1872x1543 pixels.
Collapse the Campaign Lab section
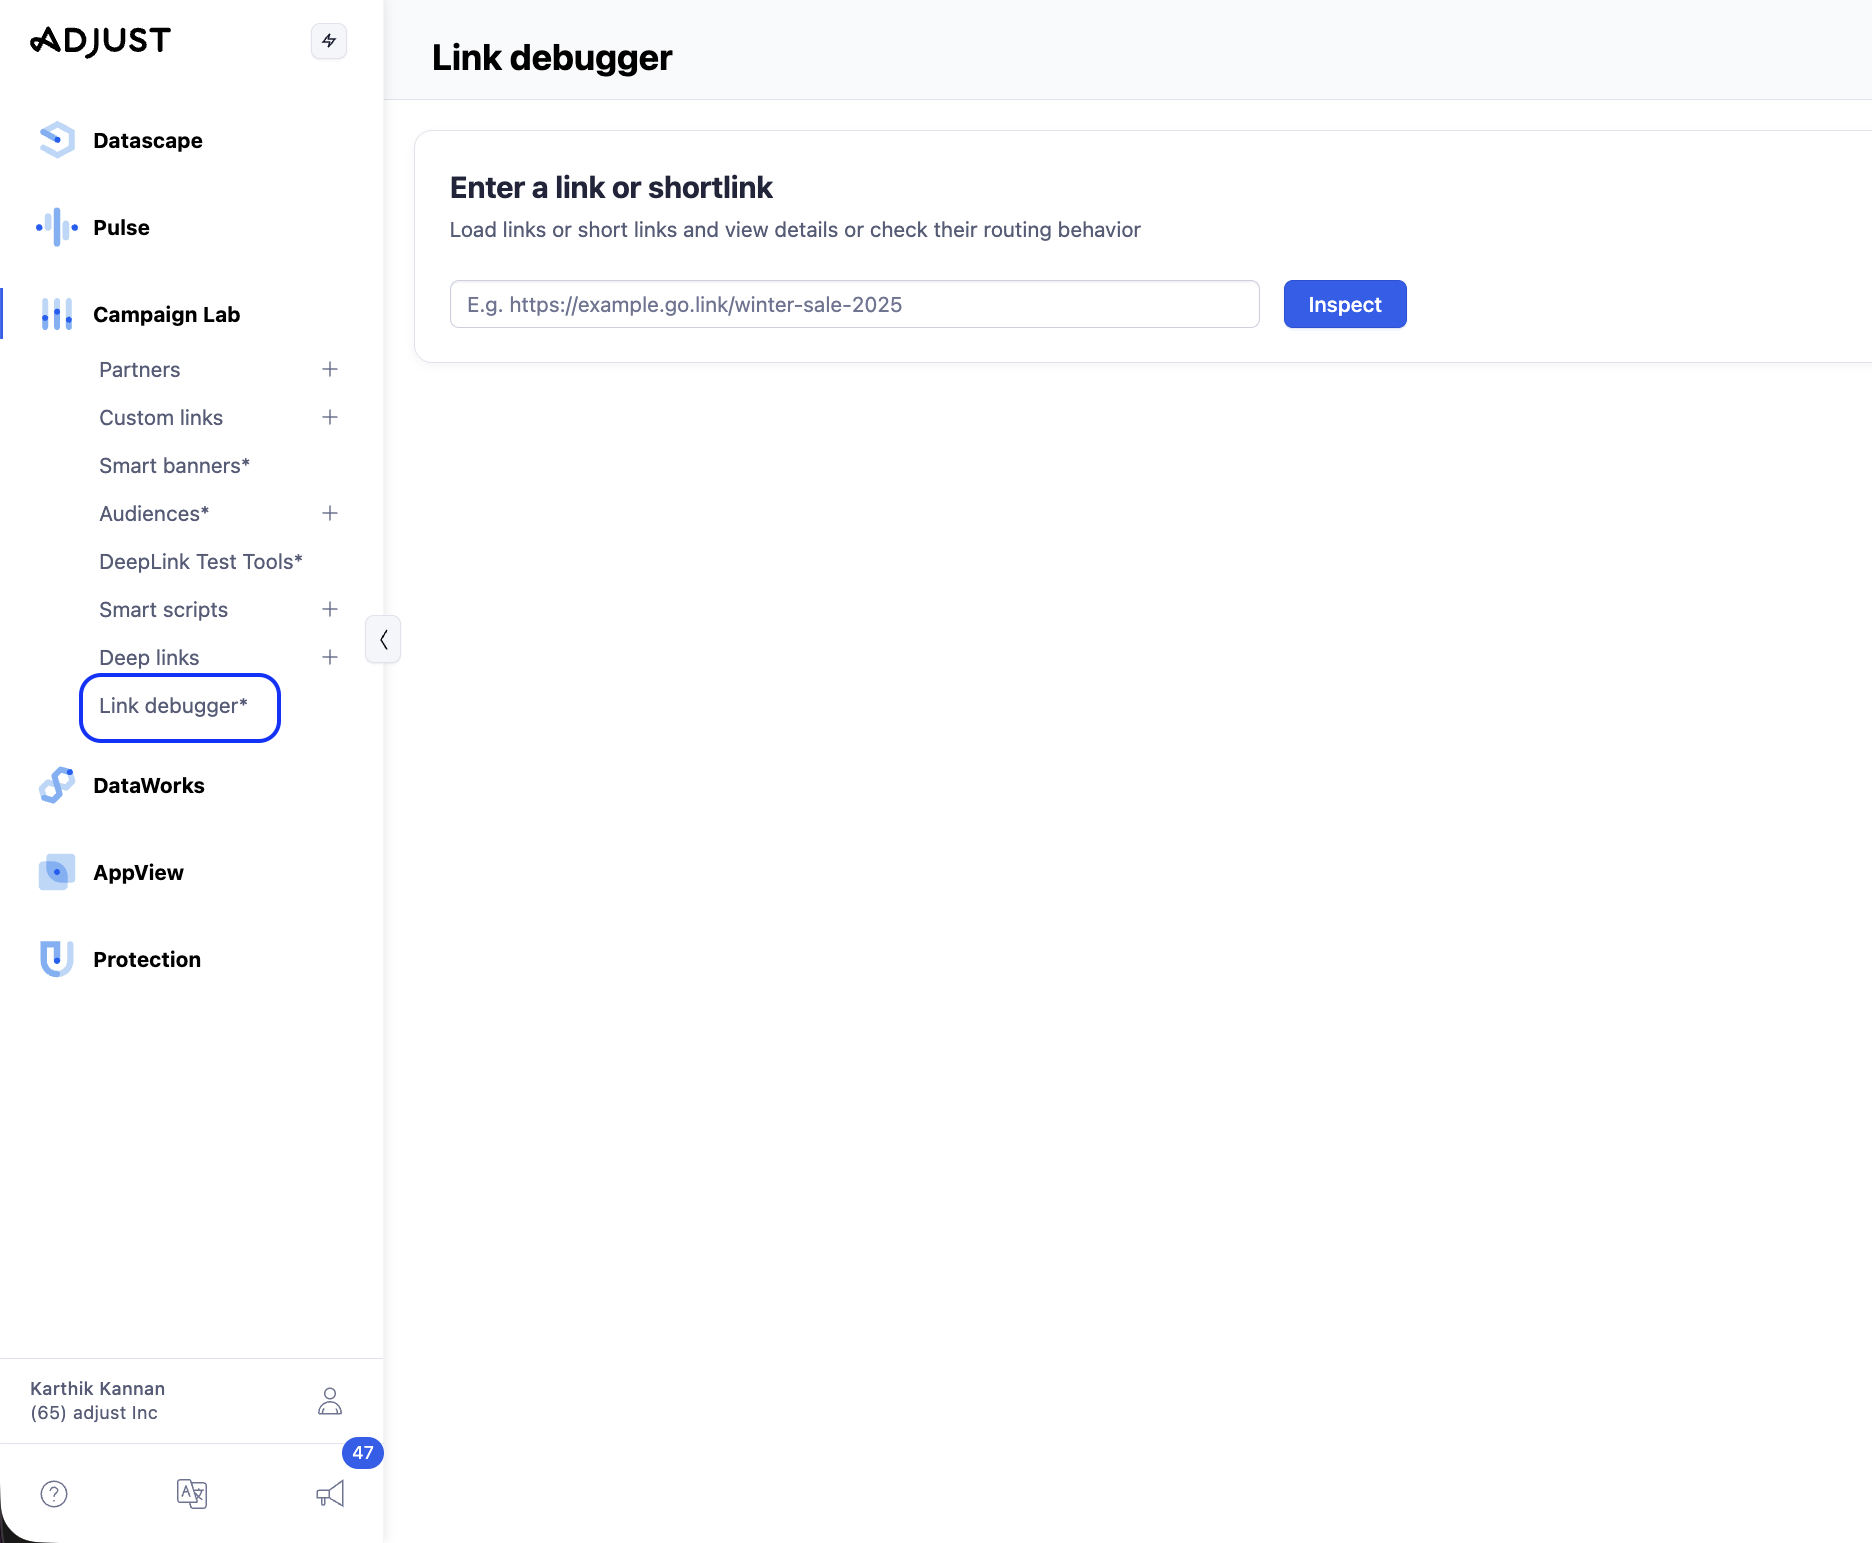(x=166, y=315)
